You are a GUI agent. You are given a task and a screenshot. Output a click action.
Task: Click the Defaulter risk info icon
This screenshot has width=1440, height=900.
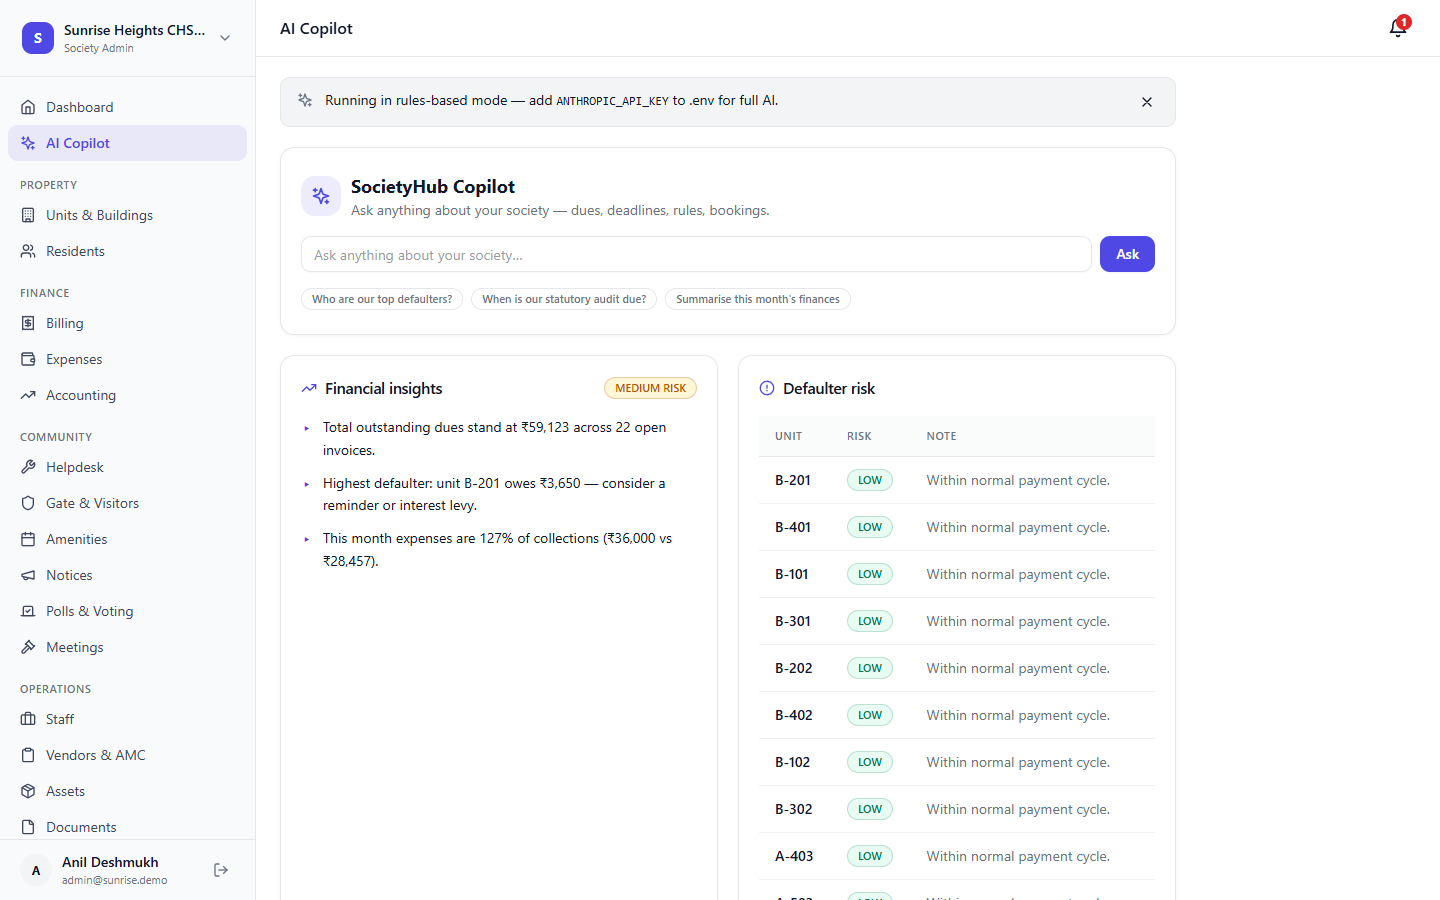[767, 388]
